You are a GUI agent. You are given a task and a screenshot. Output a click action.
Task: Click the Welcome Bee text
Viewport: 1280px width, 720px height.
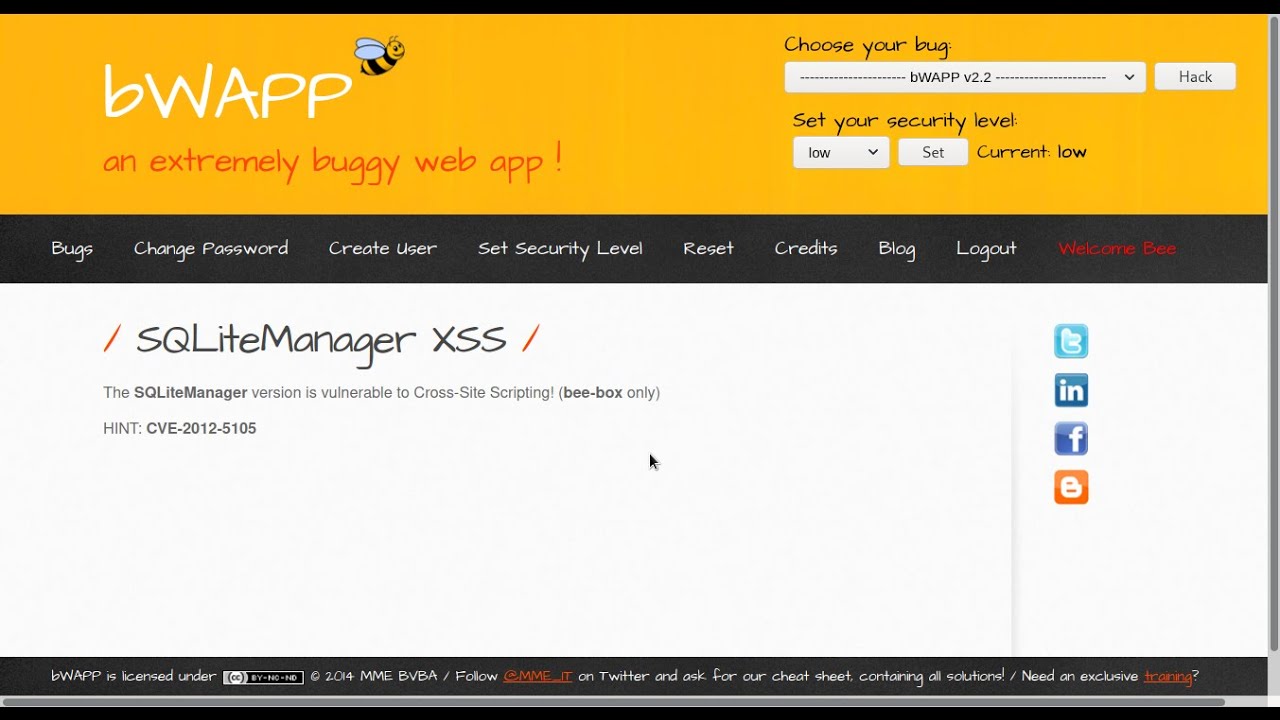coord(1117,248)
